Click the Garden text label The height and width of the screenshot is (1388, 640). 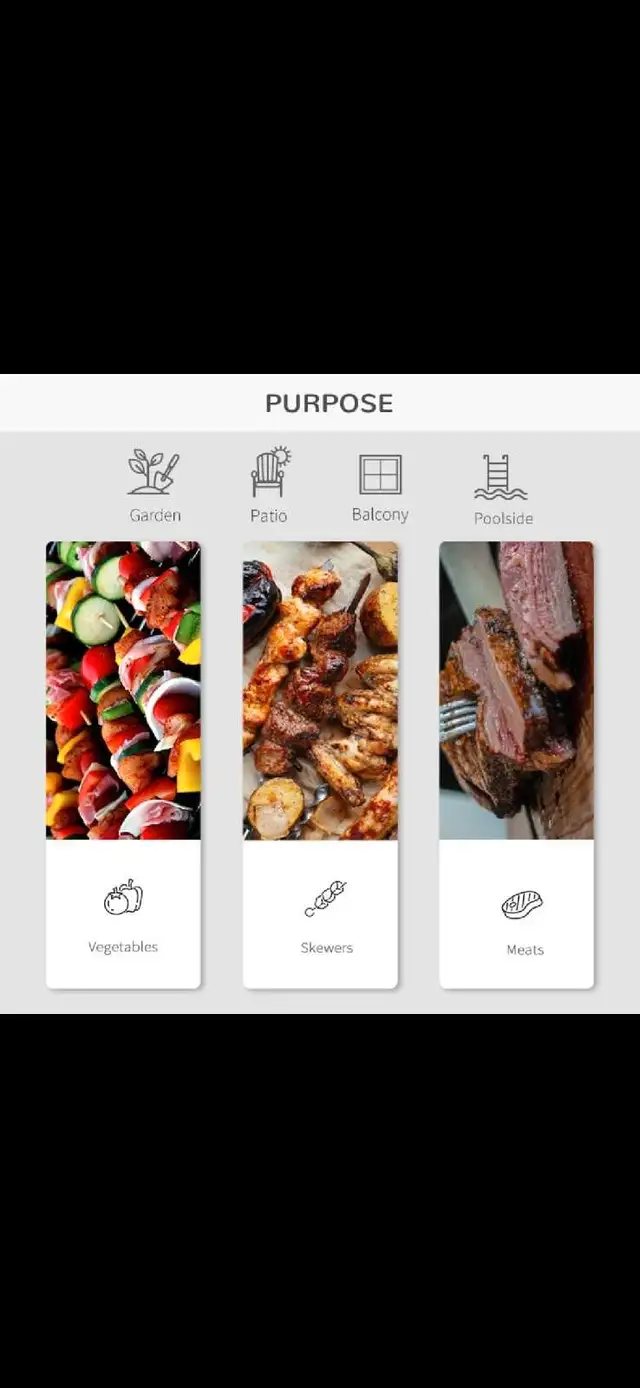pyautogui.click(x=155, y=516)
